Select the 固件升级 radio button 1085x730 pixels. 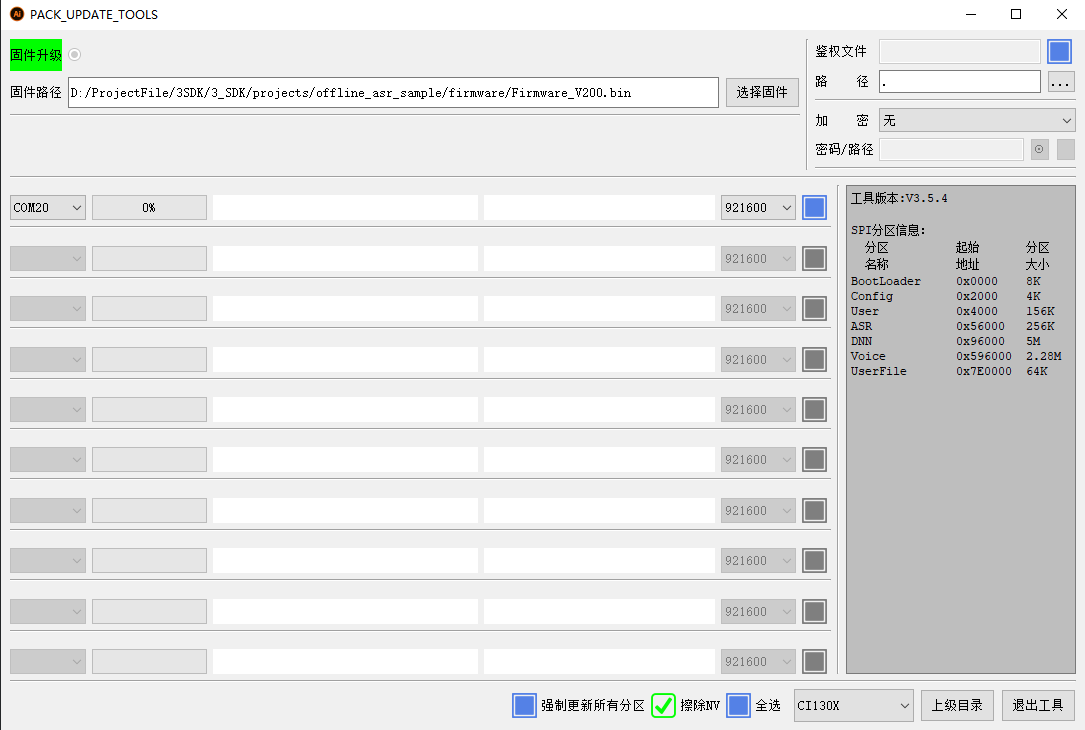point(75,55)
